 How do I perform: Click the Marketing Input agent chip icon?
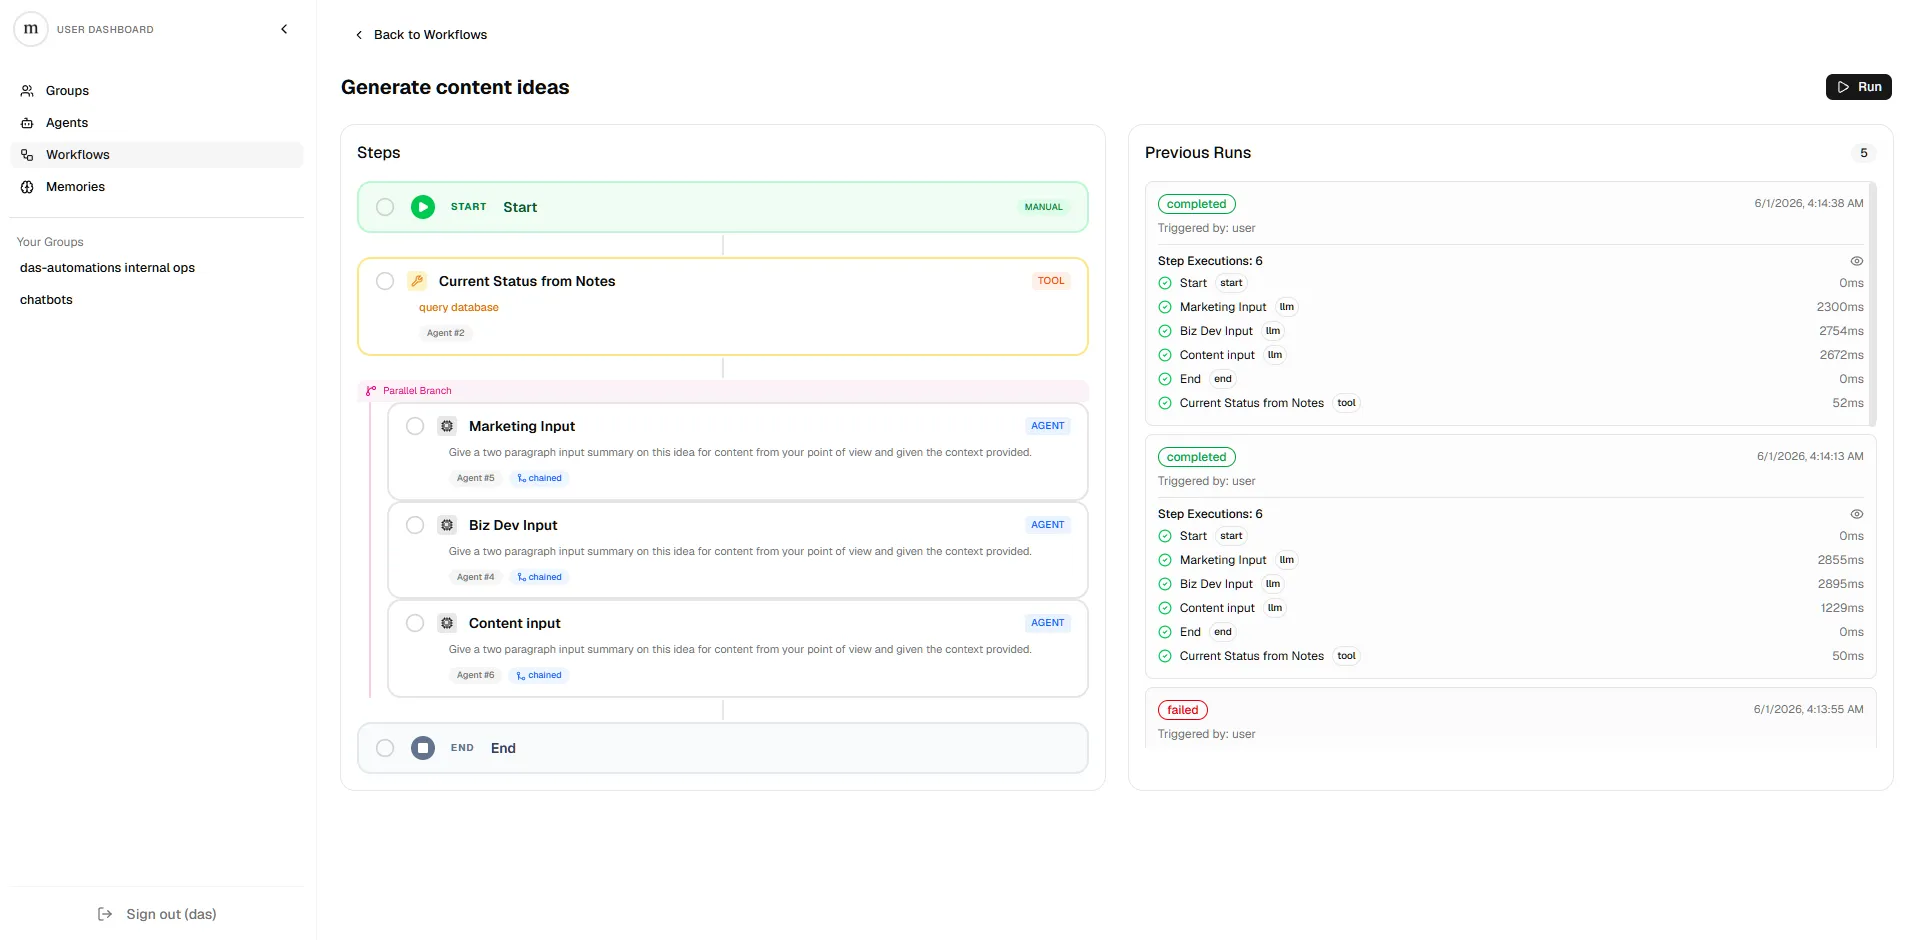447,426
